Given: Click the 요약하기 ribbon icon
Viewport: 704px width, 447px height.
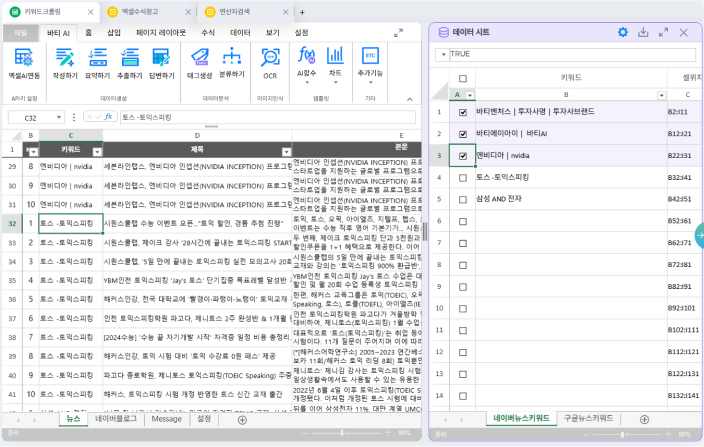Looking at the screenshot, I should tap(97, 63).
